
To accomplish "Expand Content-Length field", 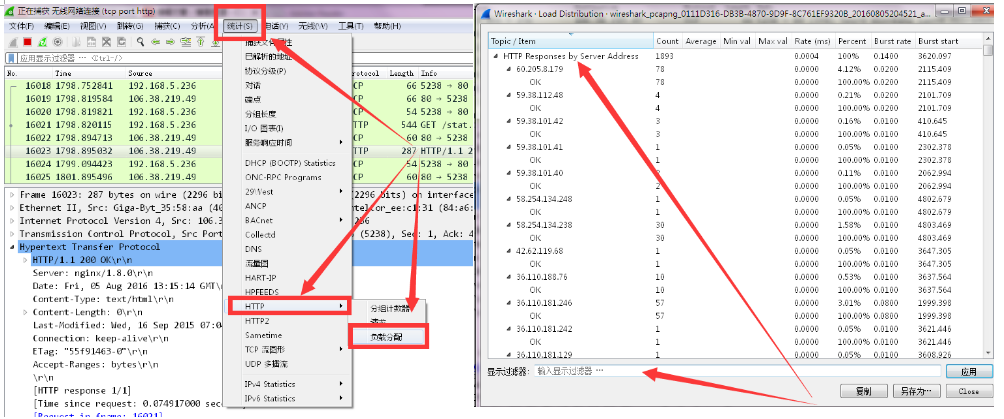I will click(25, 312).
